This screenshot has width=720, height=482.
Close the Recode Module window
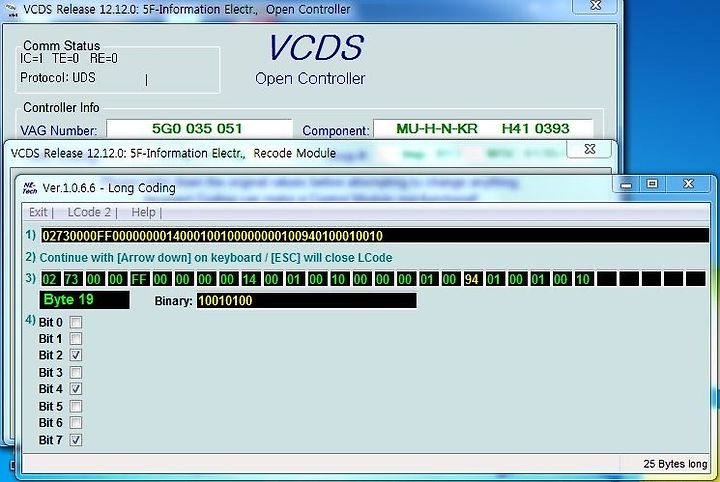[x=590, y=149]
